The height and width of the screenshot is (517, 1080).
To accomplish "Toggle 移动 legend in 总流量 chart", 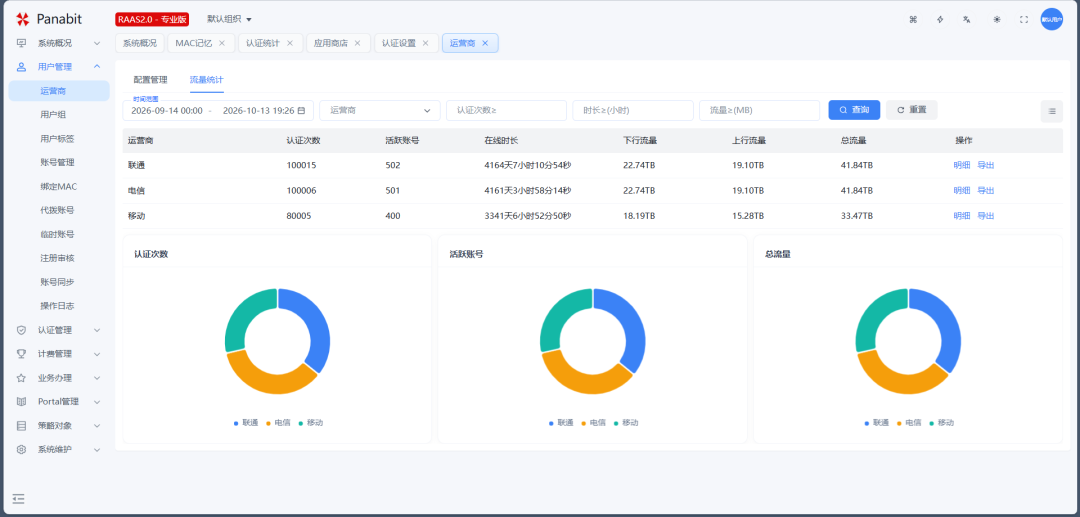I will pyautogui.click(x=942, y=423).
